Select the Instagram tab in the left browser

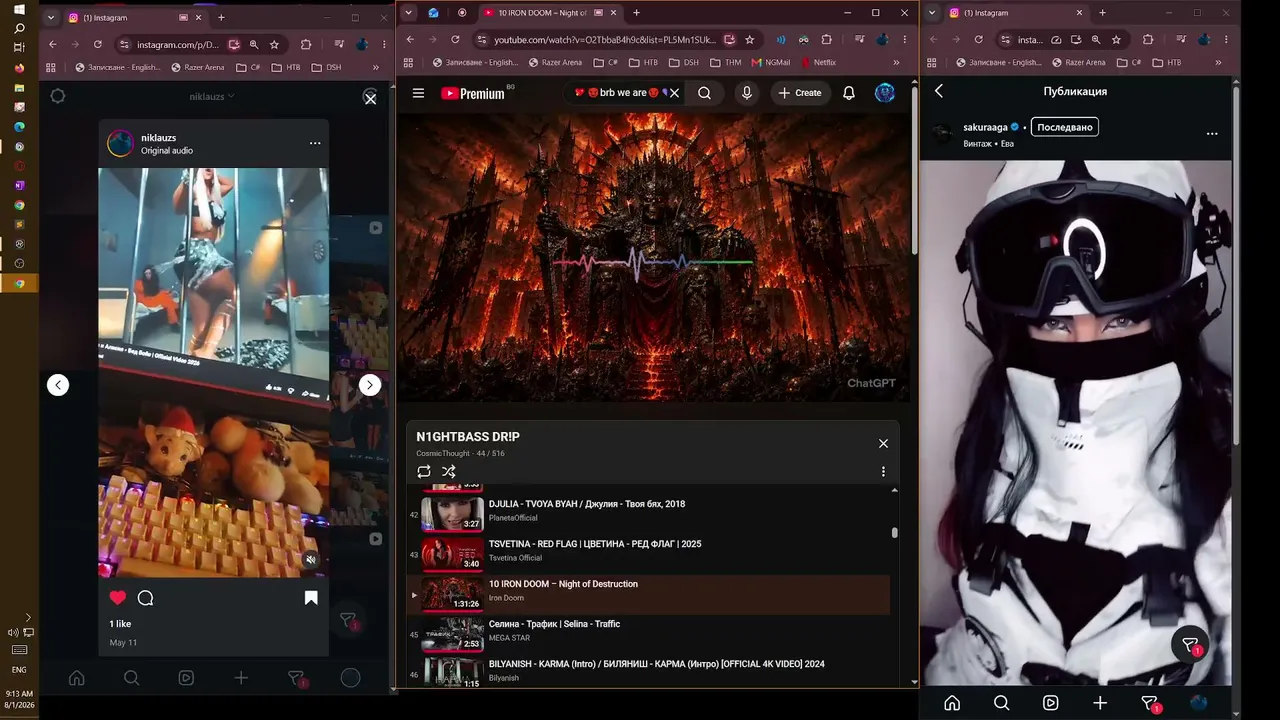pyautogui.click(x=135, y=17)
